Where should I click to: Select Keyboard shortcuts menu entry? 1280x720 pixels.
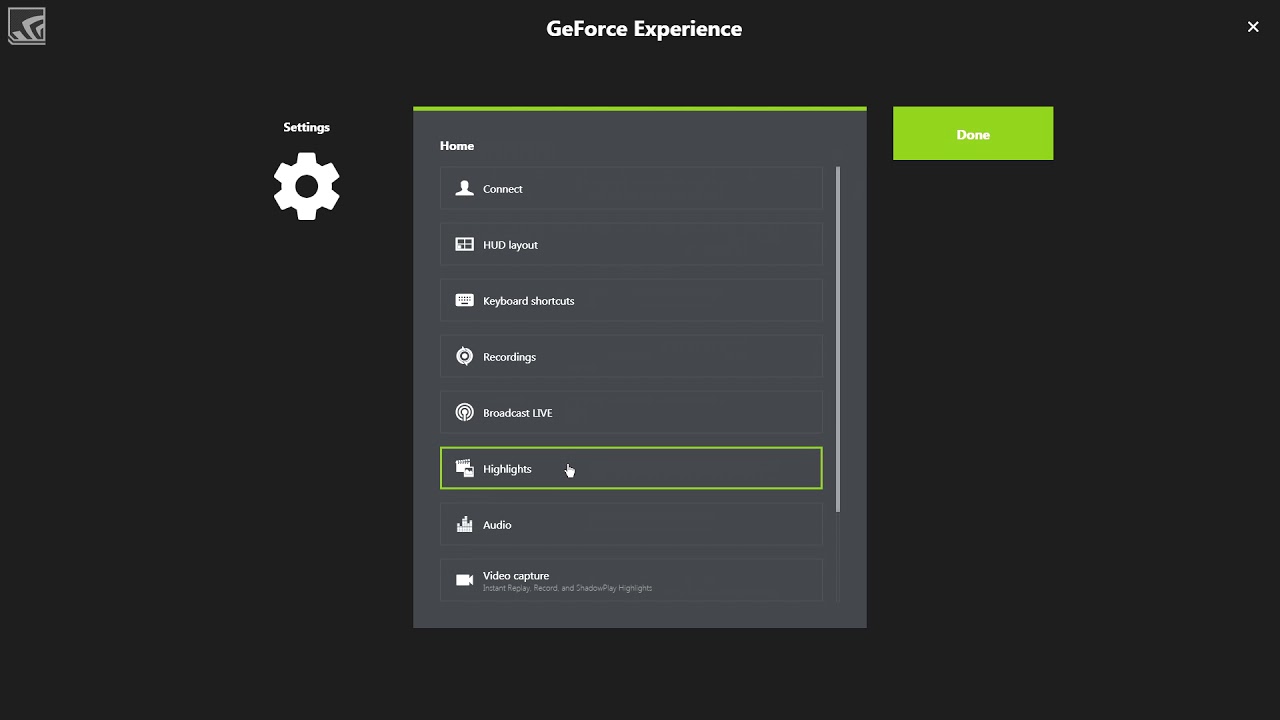[x=631, y=301]
